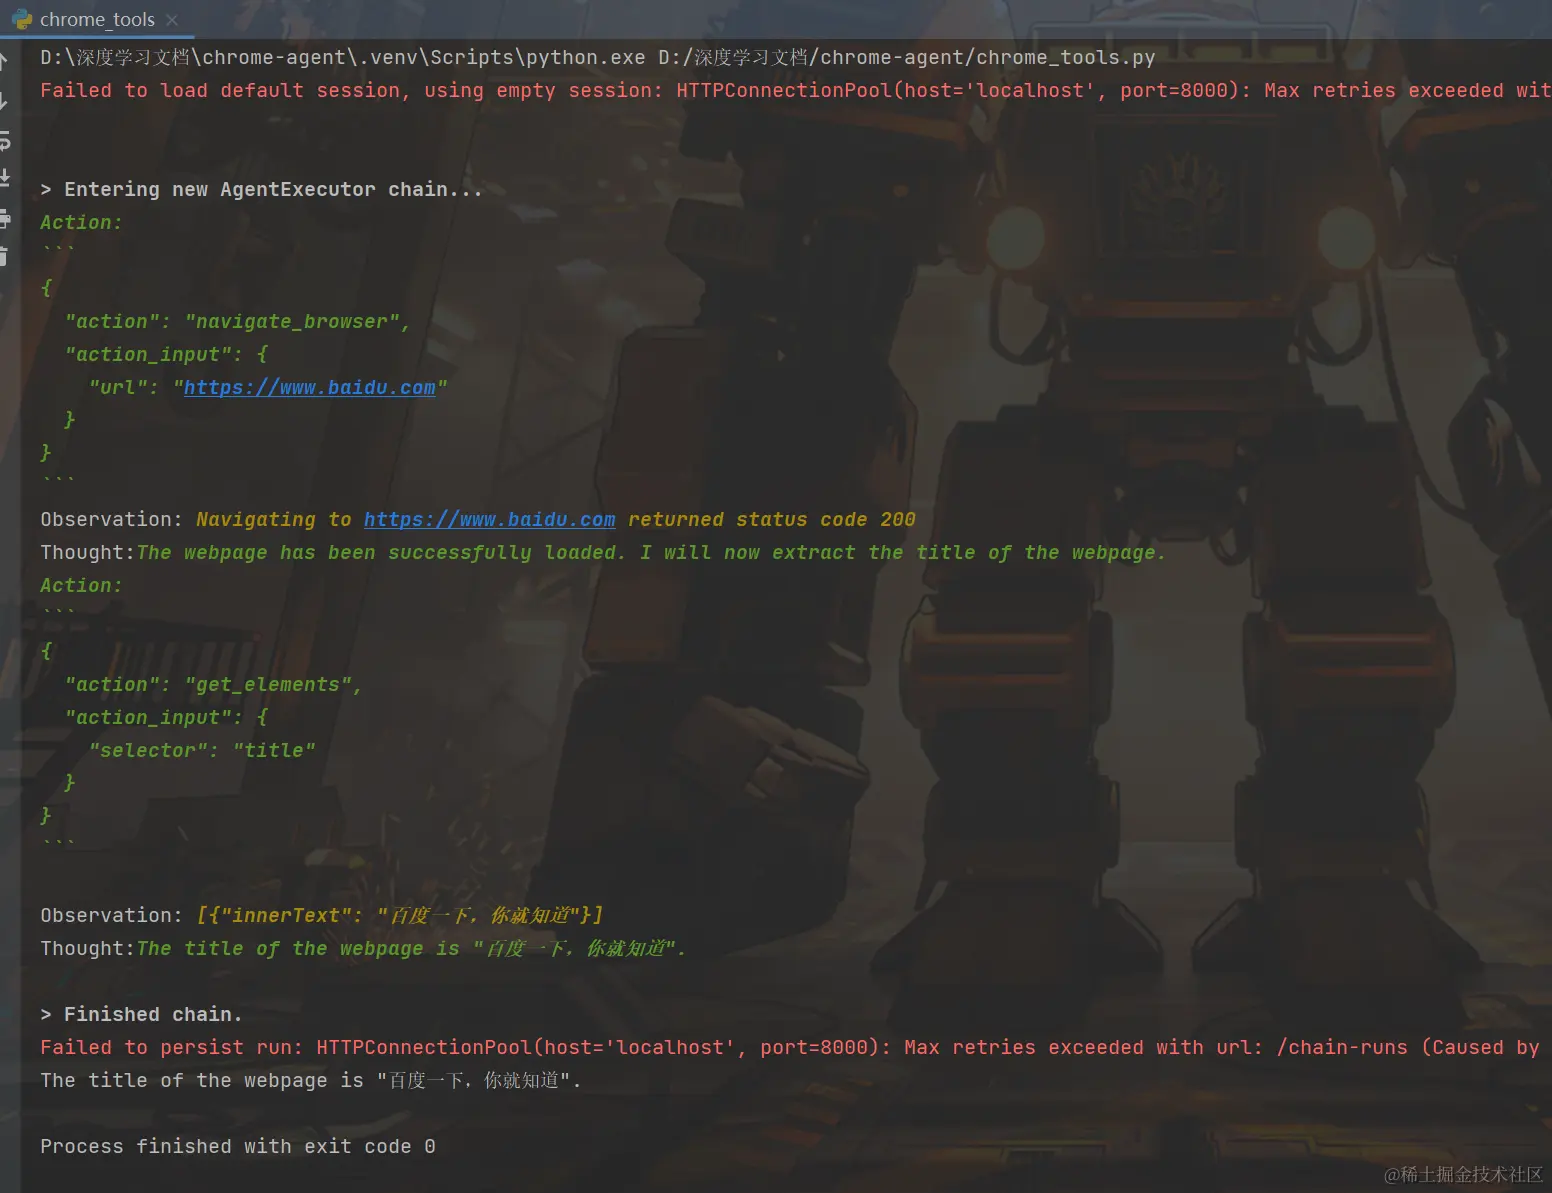The width and height of the screenshot is (1552, 1193).
Task: Click "> Entering new AgentExecutor chain..." line
Action: [261, 189]
